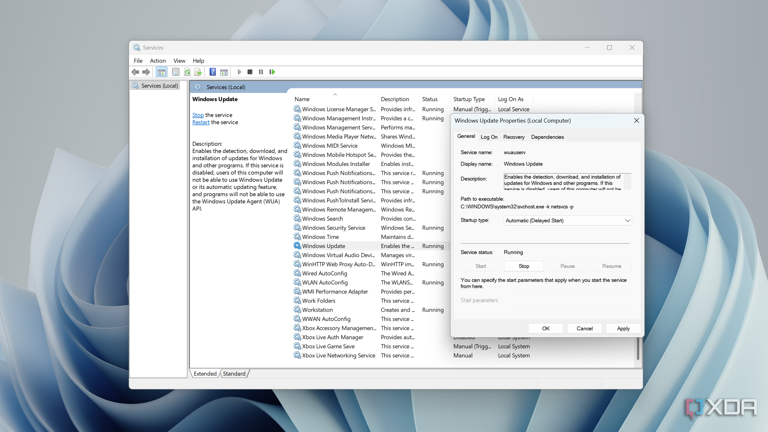Image resolution: width=768 pixels, height=432 pixels.
Task: Click OK in the properties dialog
Action: 546,329
